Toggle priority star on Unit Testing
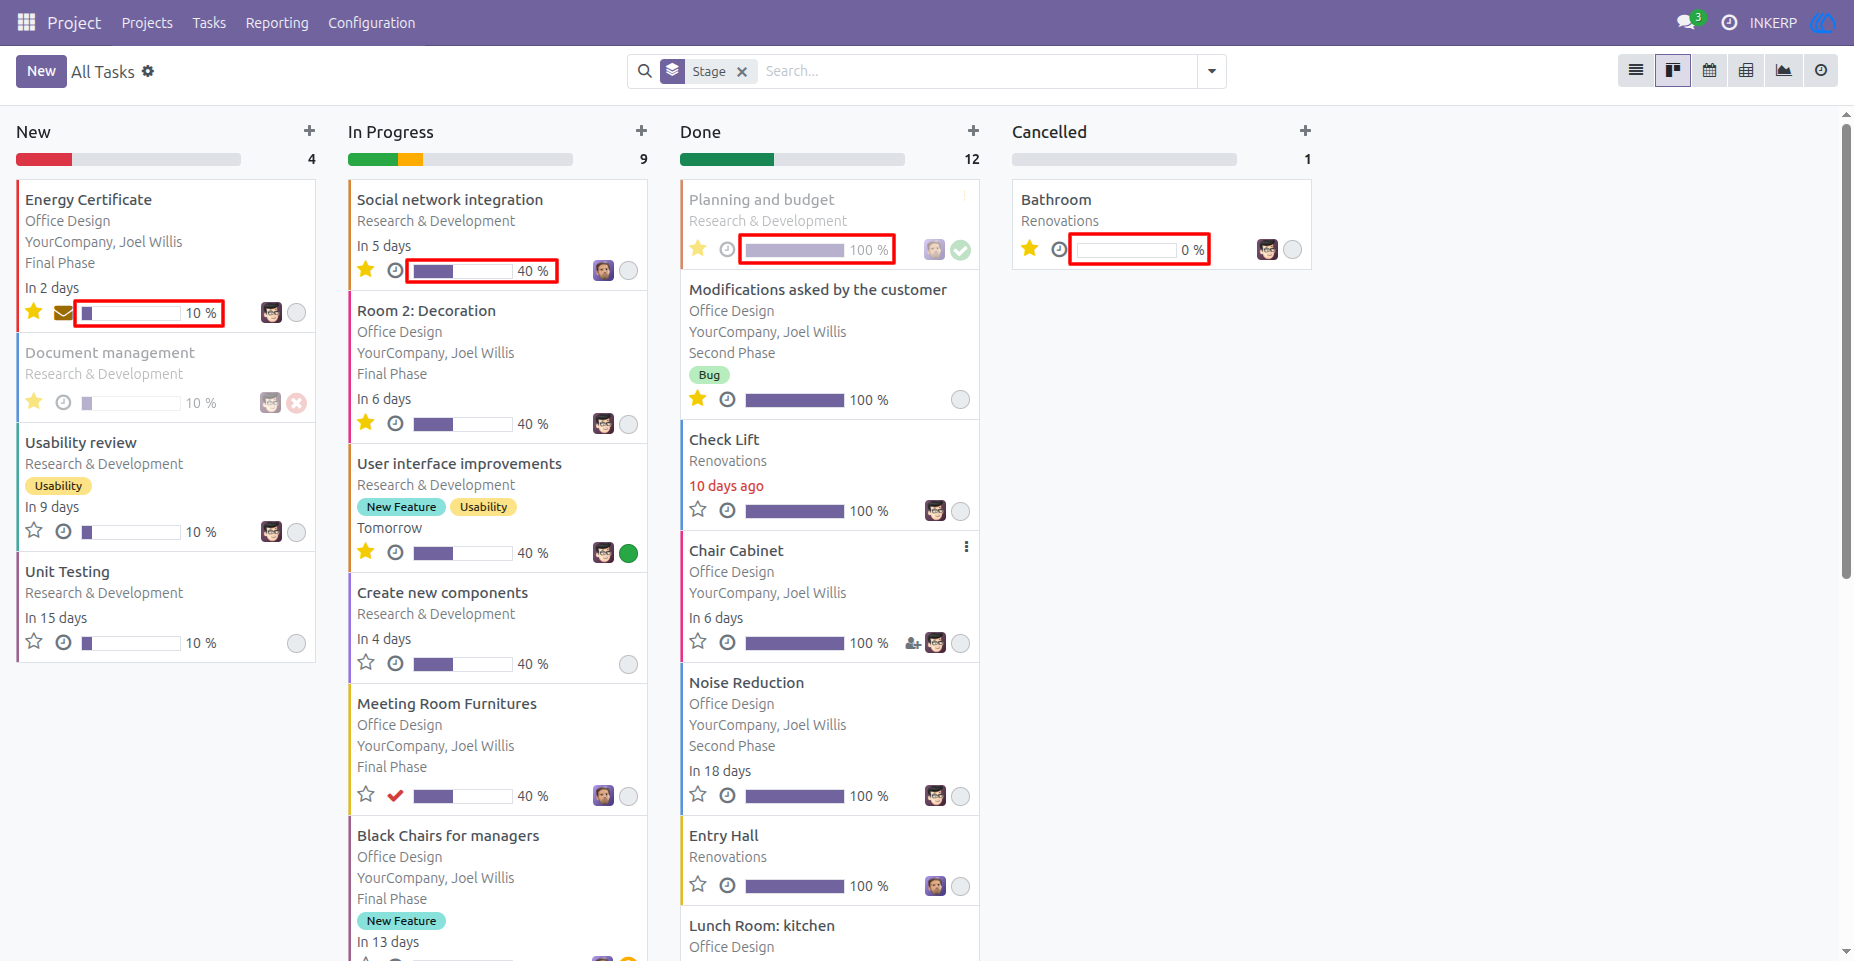The height and width of the screenshot is (961, 1854). tap(34, 642)
